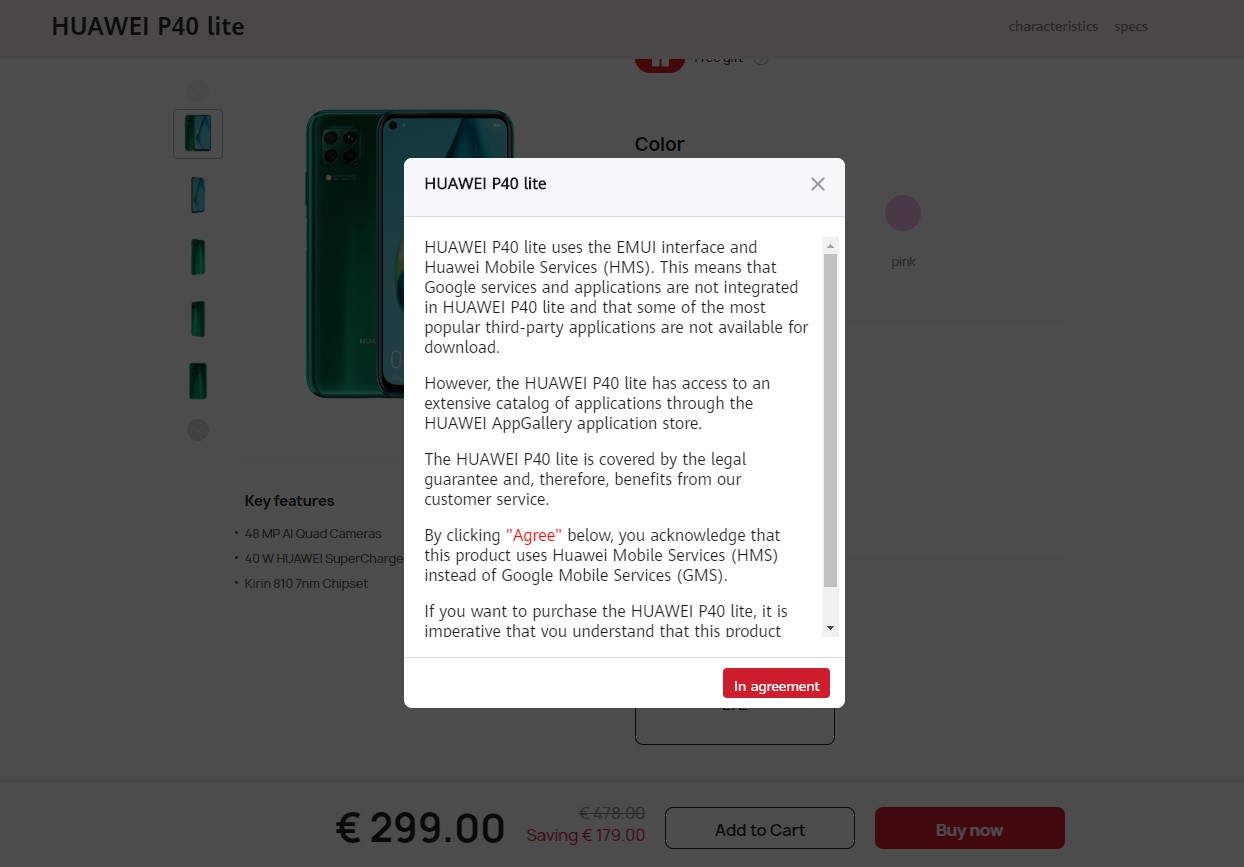Click the Add to Cart button
Screen dimensions: 1244x867
click(x=760, y=829)
